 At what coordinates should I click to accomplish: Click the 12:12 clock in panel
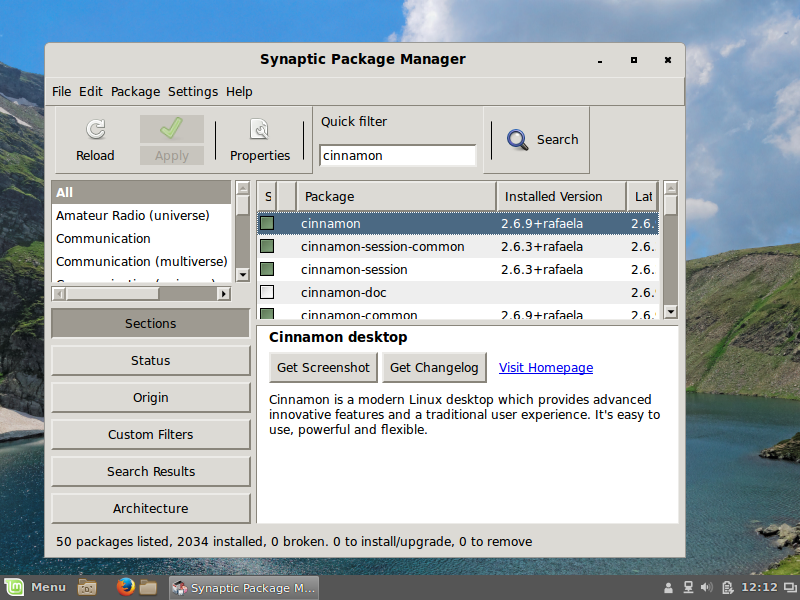point(759,587)
